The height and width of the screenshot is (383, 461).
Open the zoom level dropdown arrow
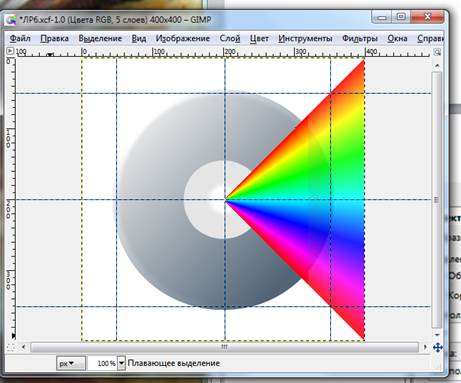pos(122,363)
